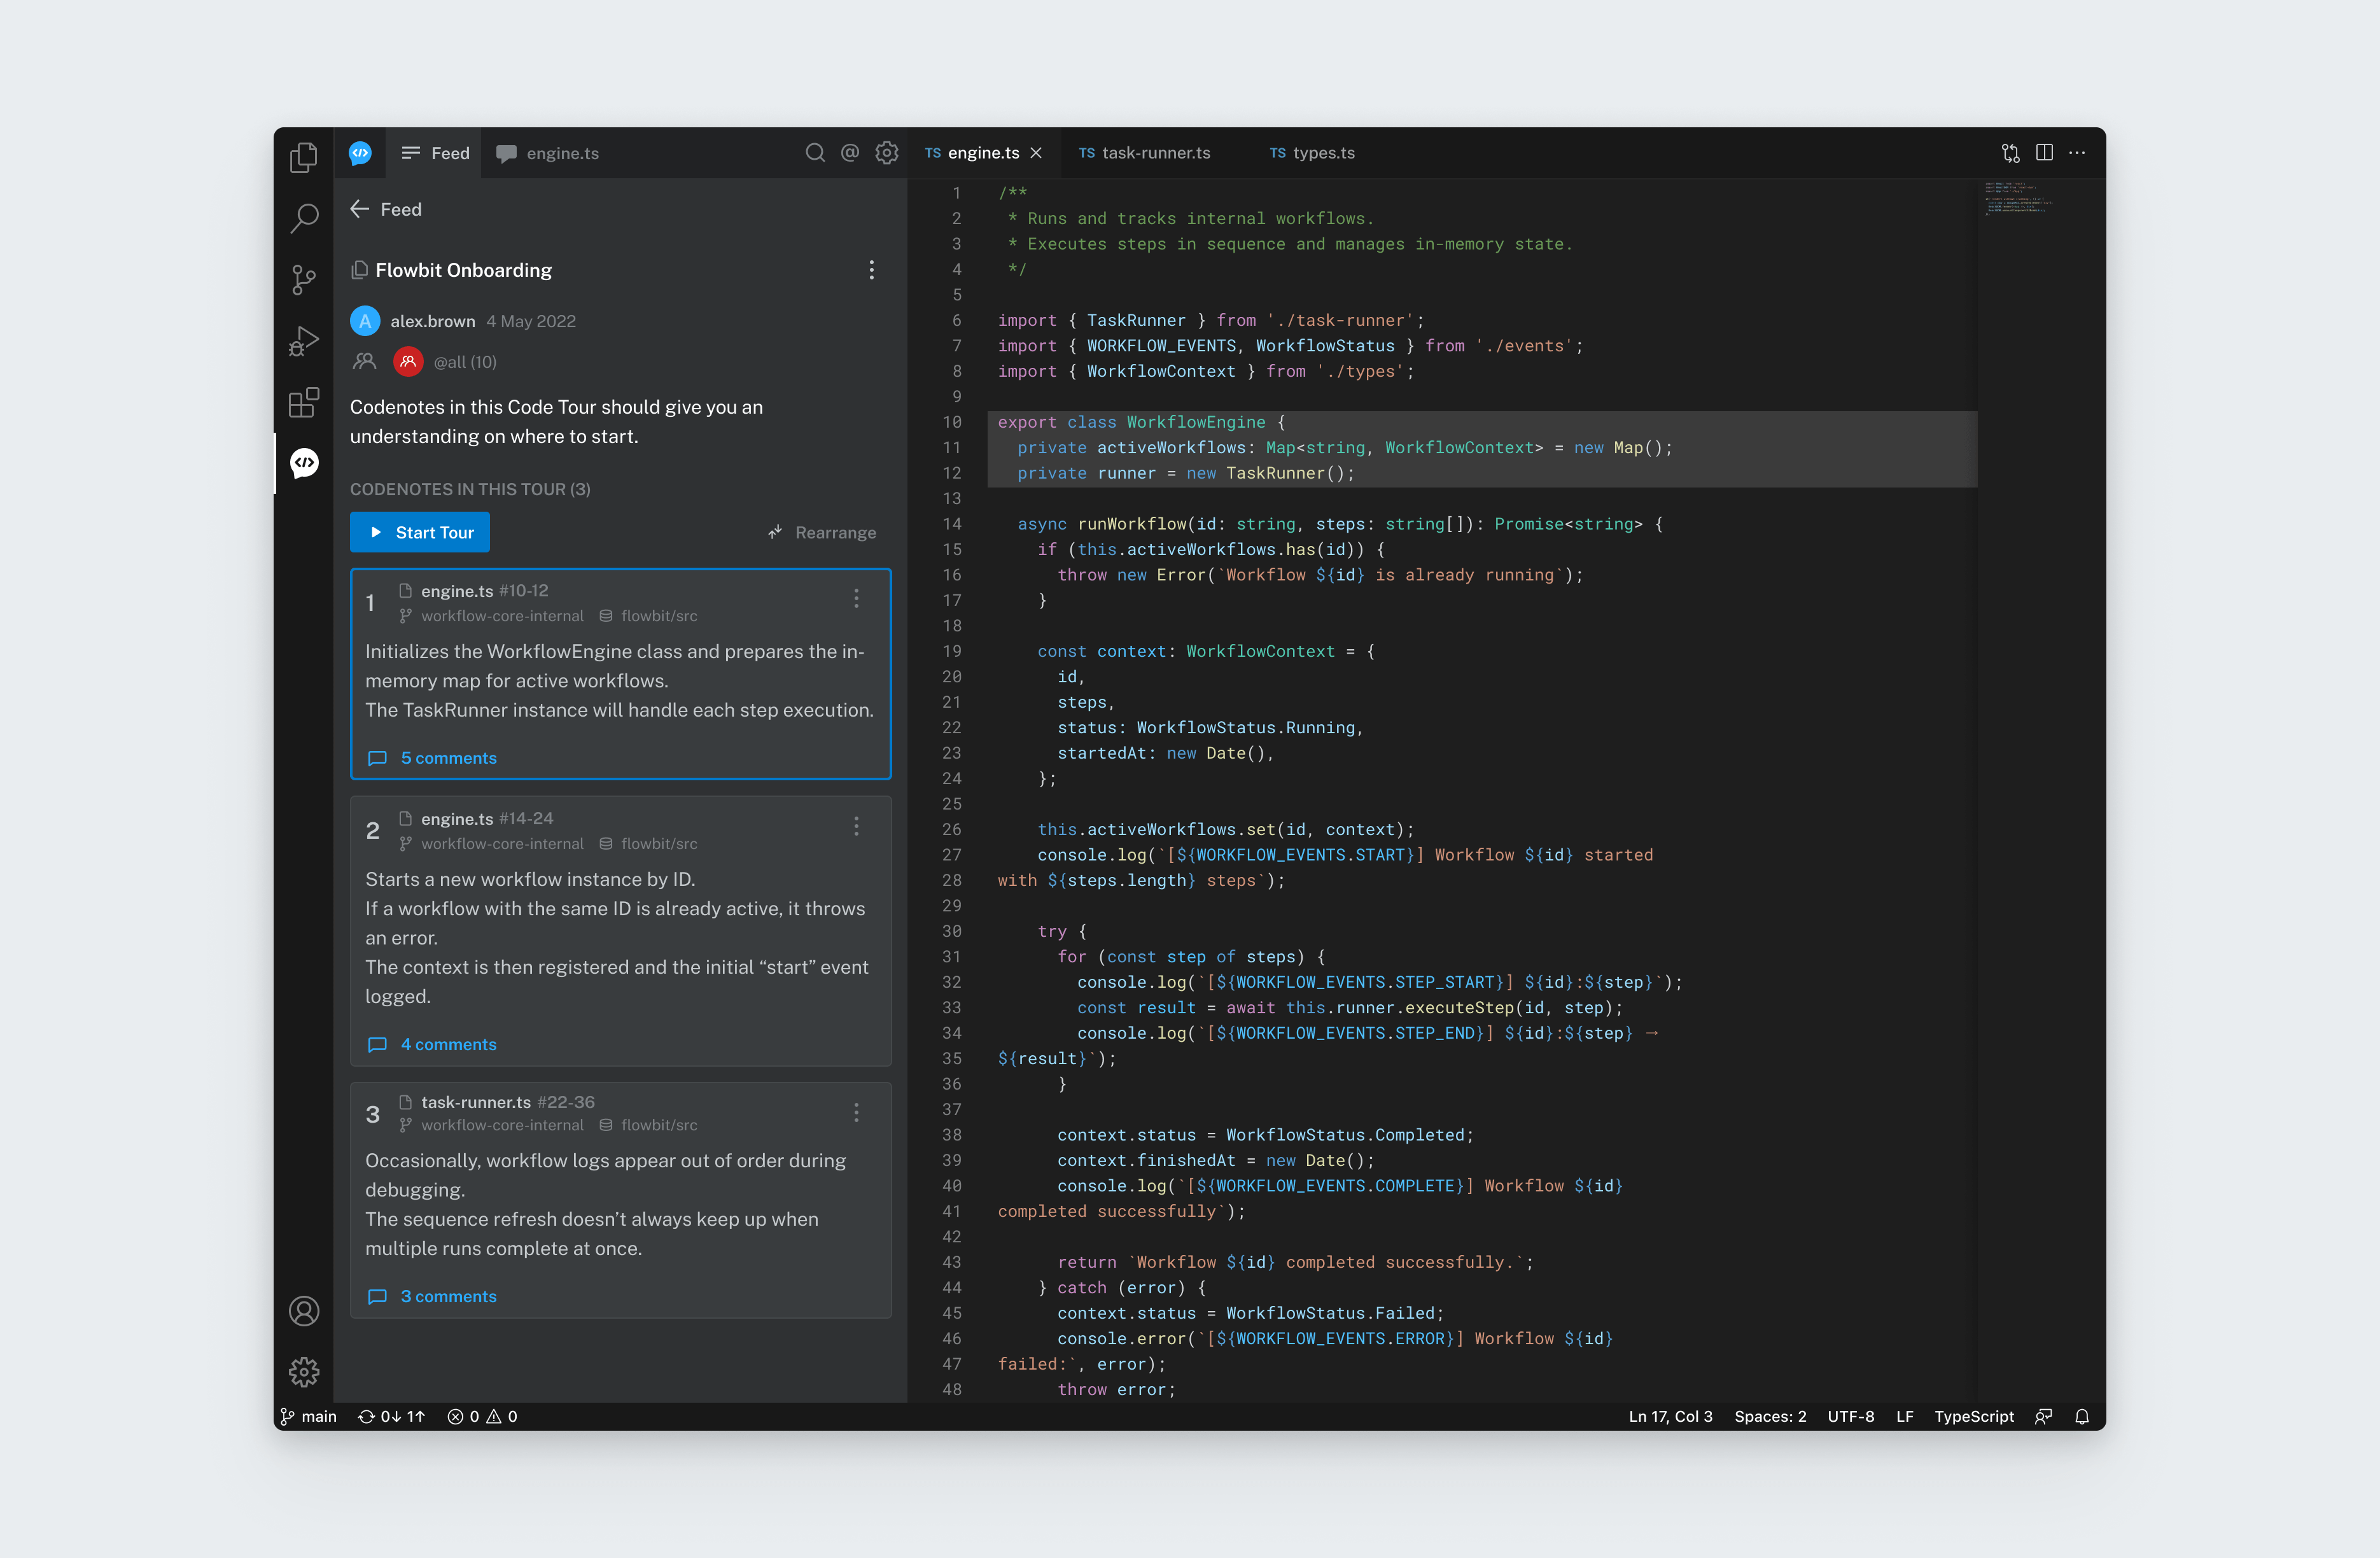Open notifications bell in status bar

click(x=2082, y=1416)
